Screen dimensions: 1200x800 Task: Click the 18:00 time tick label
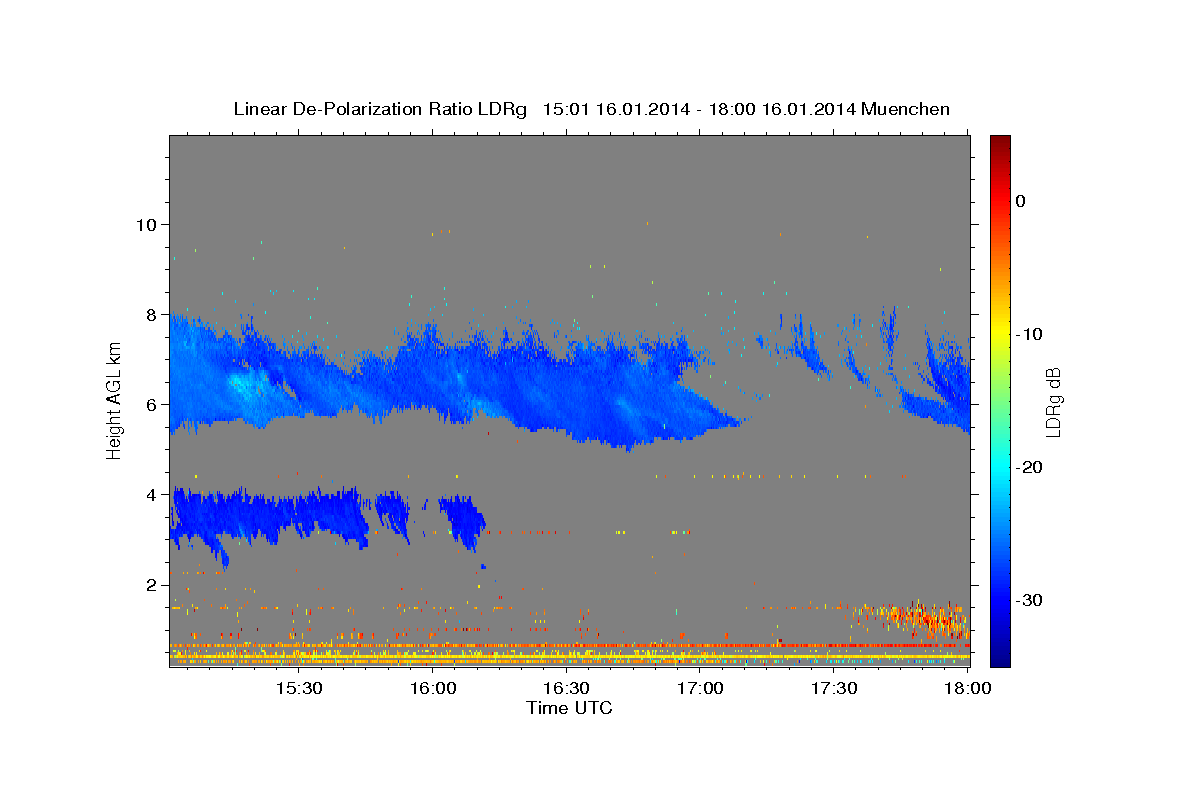tap(968, 689)
